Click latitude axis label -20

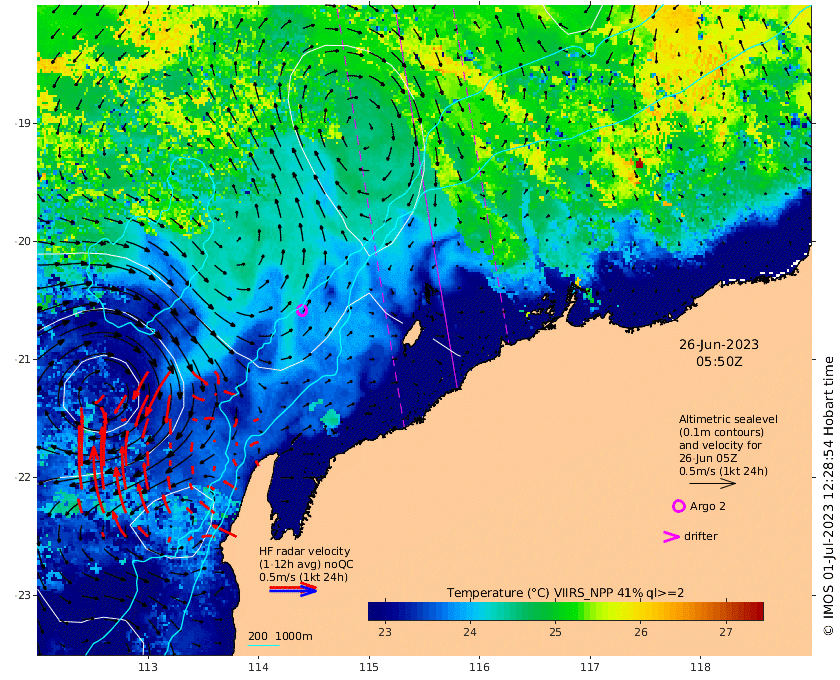tap(23, 241)
